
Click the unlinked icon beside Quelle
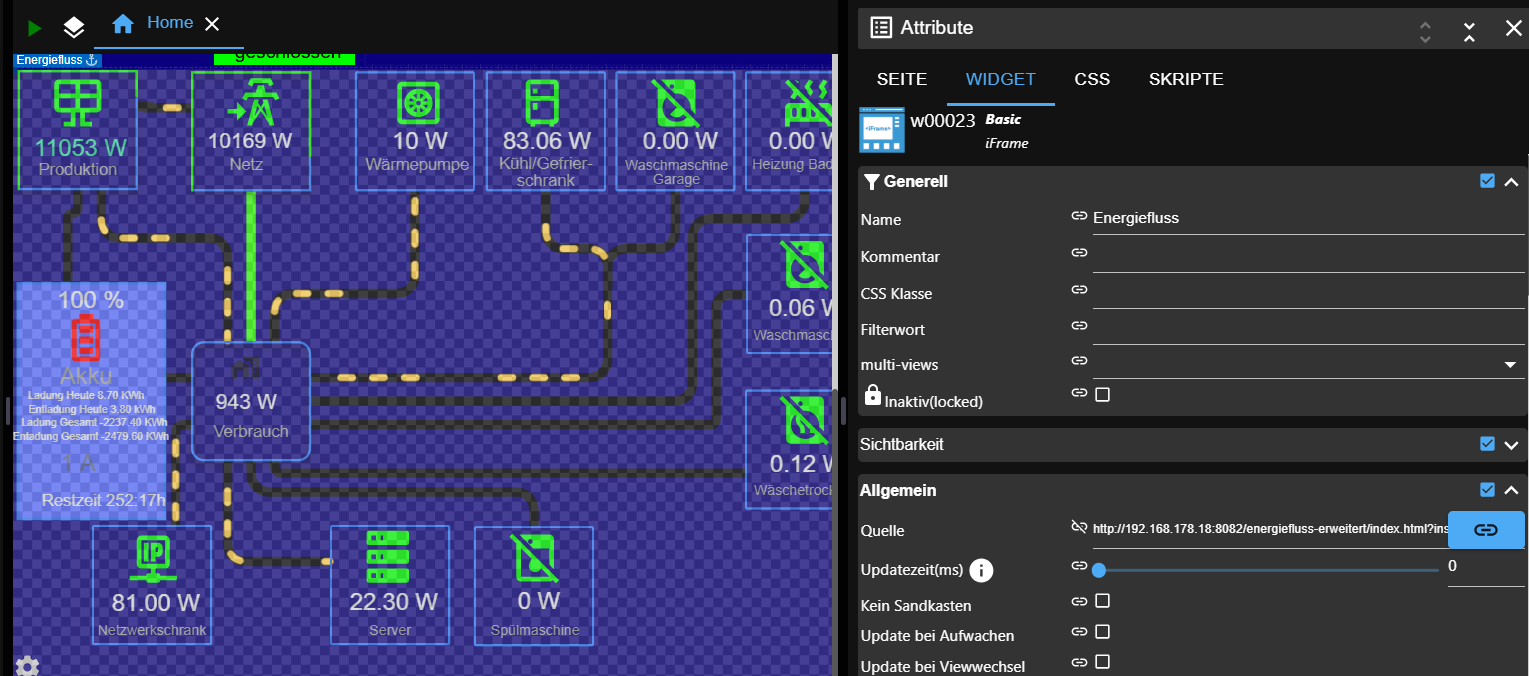point(1079,527)
